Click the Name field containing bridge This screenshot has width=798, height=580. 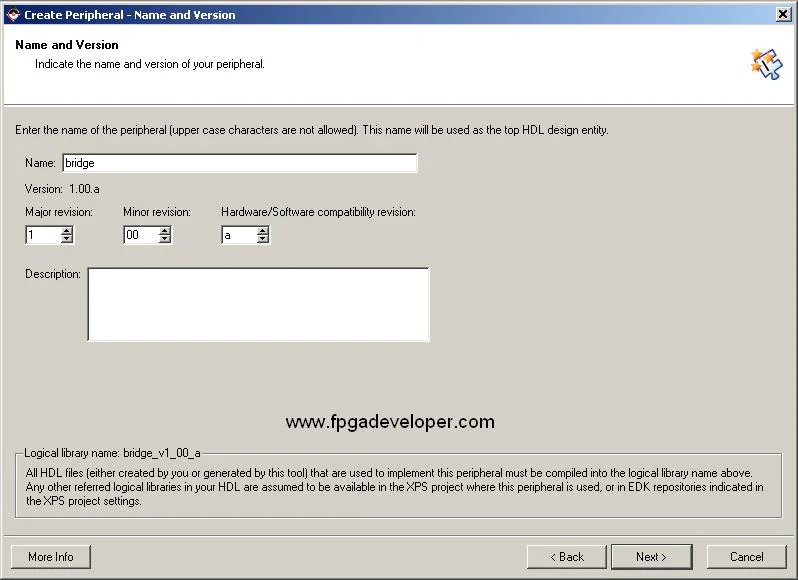tap(239, 163)
